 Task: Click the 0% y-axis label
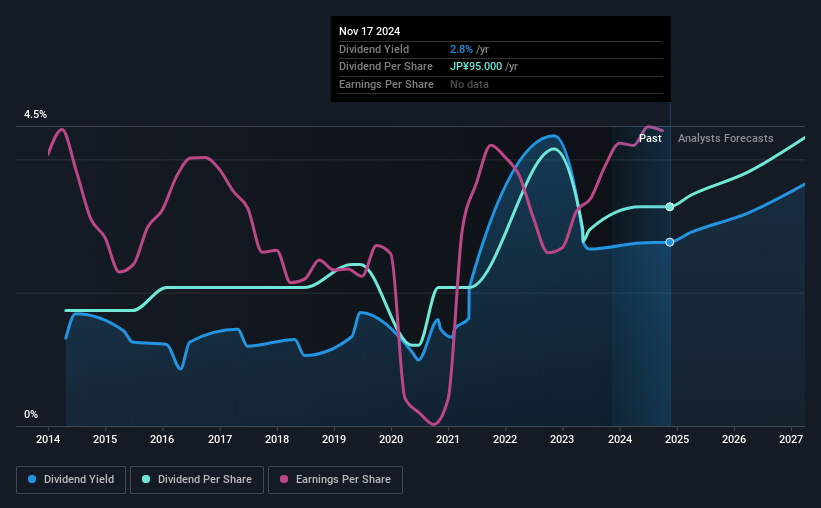(x=31, y=414)
